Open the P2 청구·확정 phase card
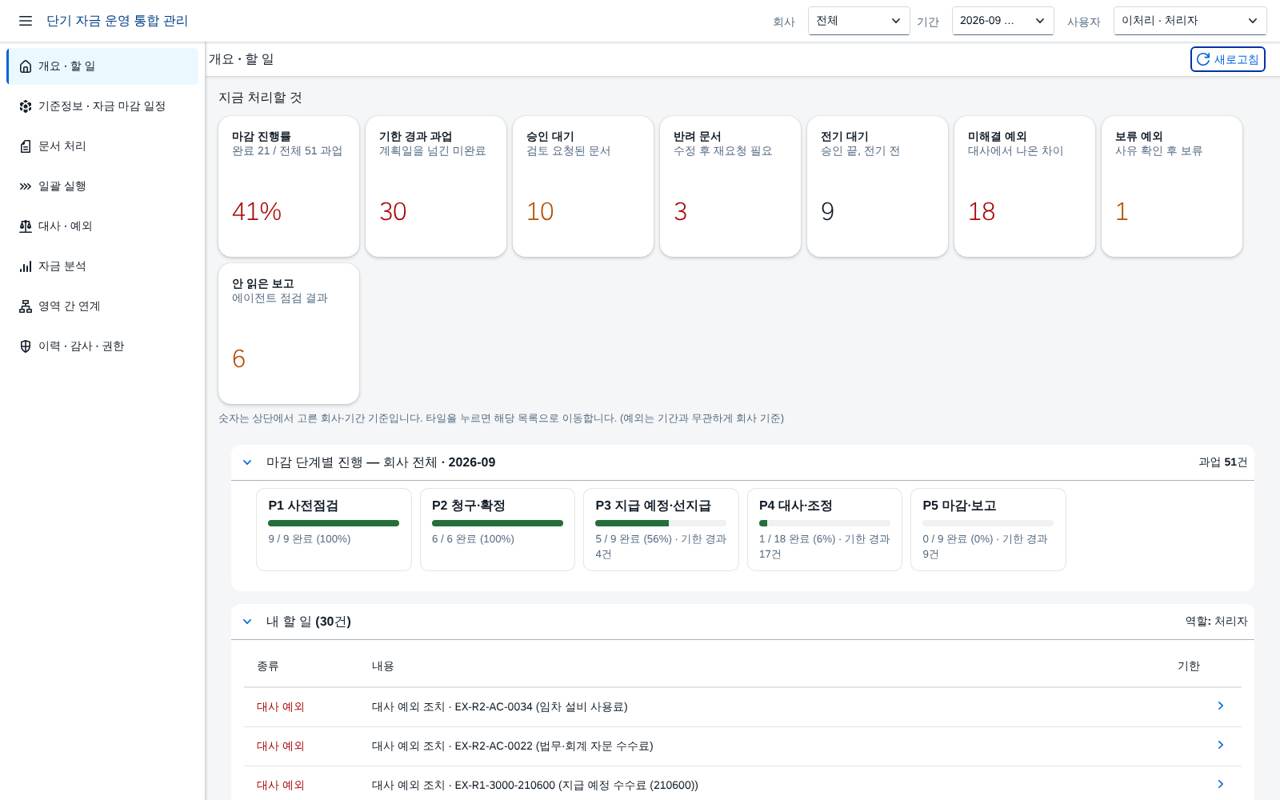Screen dimensions: 1280x800 (497, 530)
